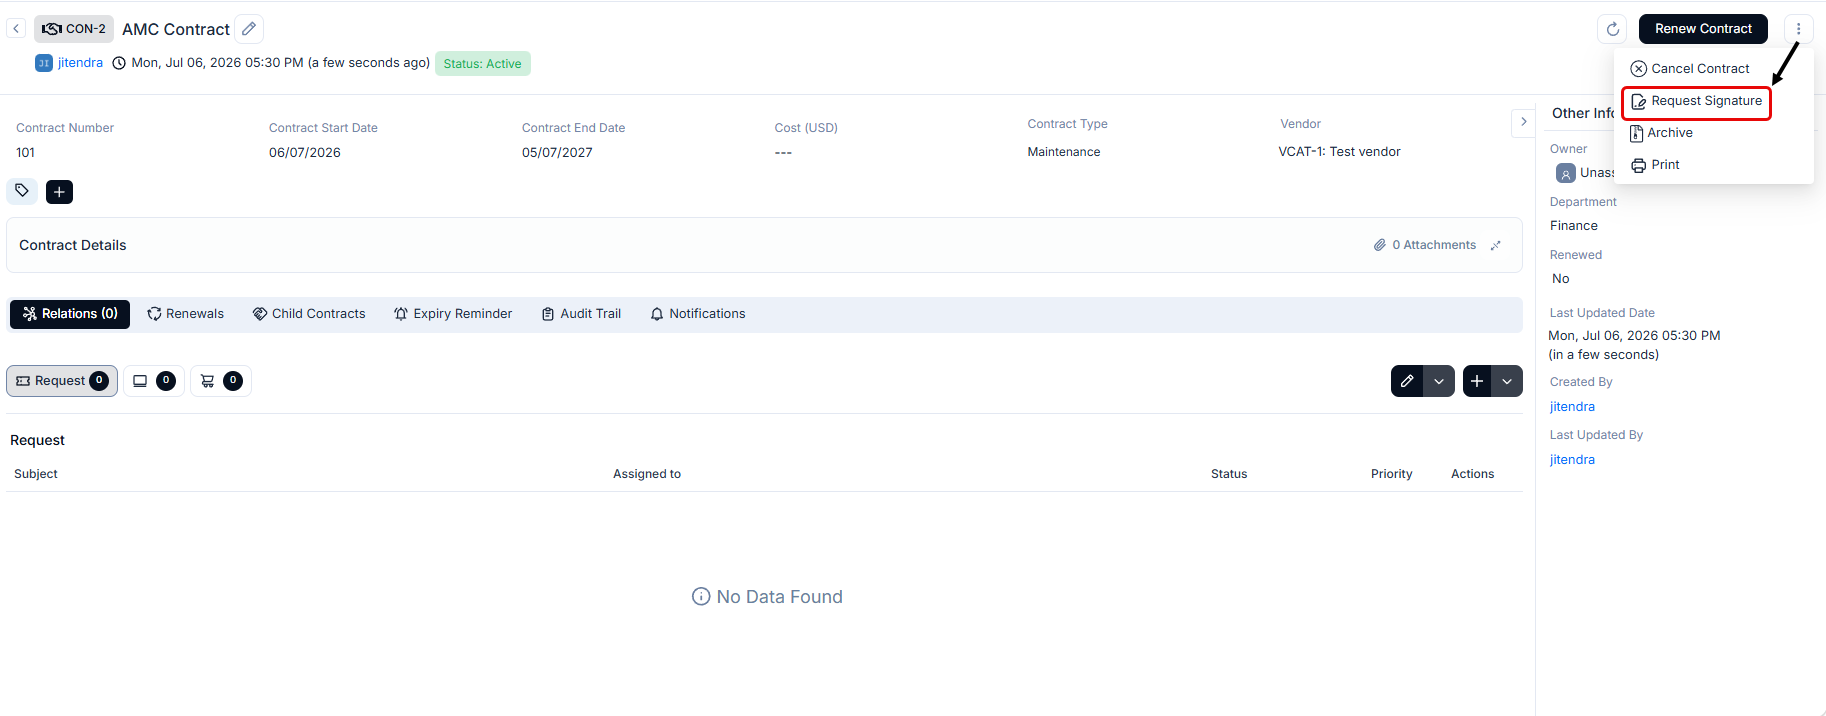The height and width of the screenshot is (716, 1826).
Task: Edit the AMC Contract title pencil icon
Action: [249, 29]
